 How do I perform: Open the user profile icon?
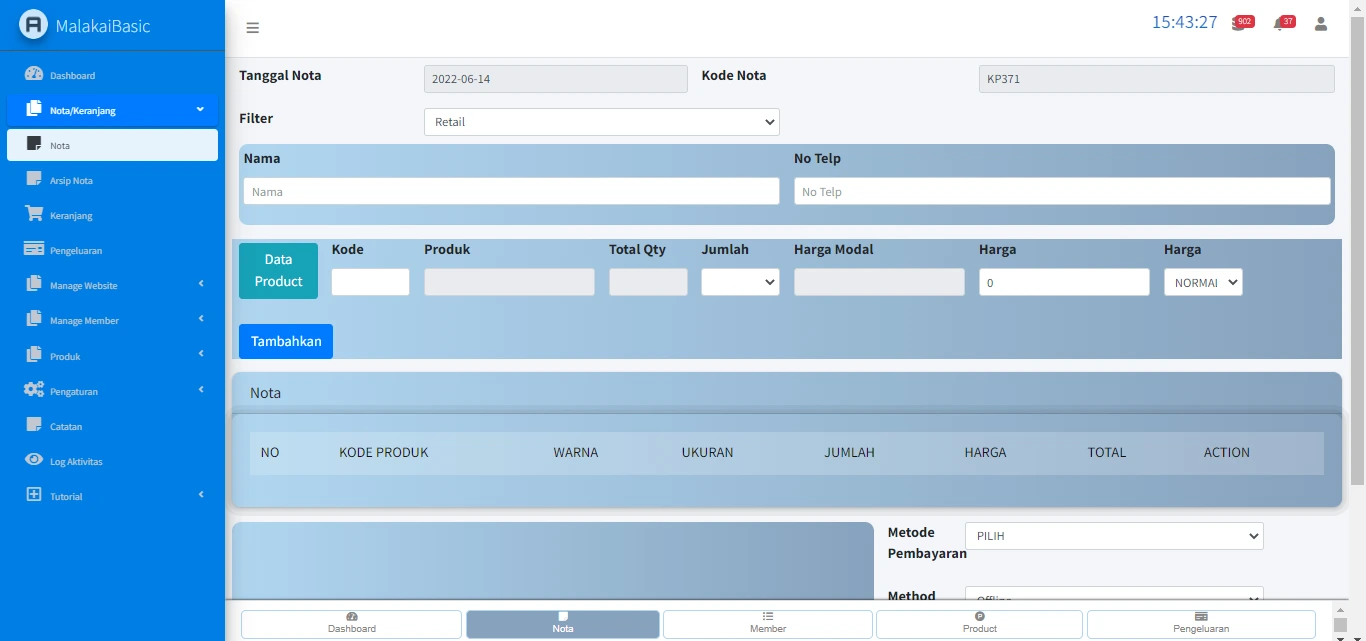pos(1320,24)
